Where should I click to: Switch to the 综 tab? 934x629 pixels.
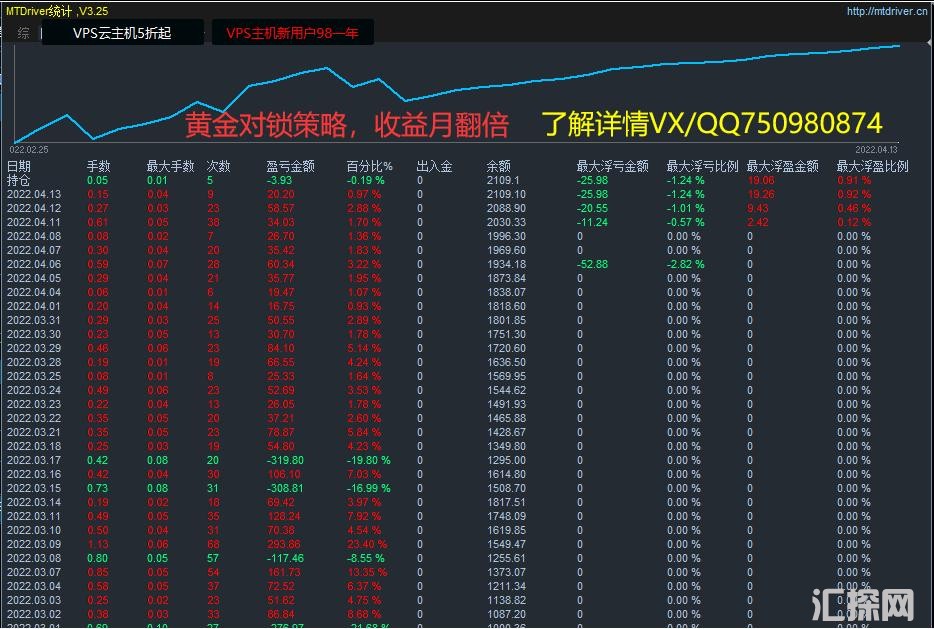tap(23, 33)
